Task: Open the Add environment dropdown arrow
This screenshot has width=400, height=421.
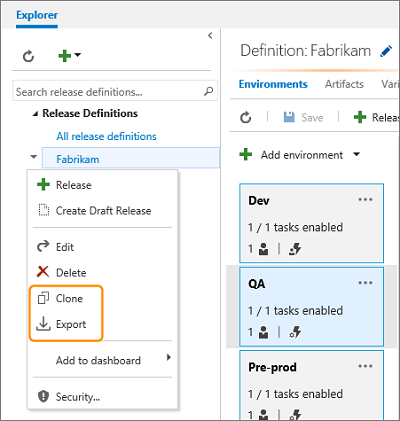Action: 357,154
